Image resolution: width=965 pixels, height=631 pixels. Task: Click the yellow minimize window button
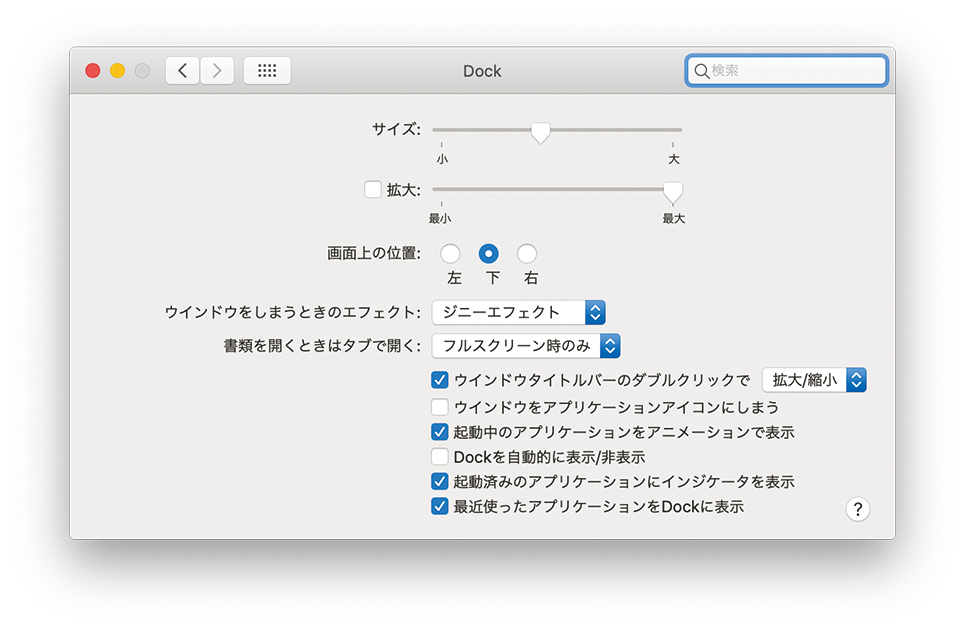click(117, 71)
